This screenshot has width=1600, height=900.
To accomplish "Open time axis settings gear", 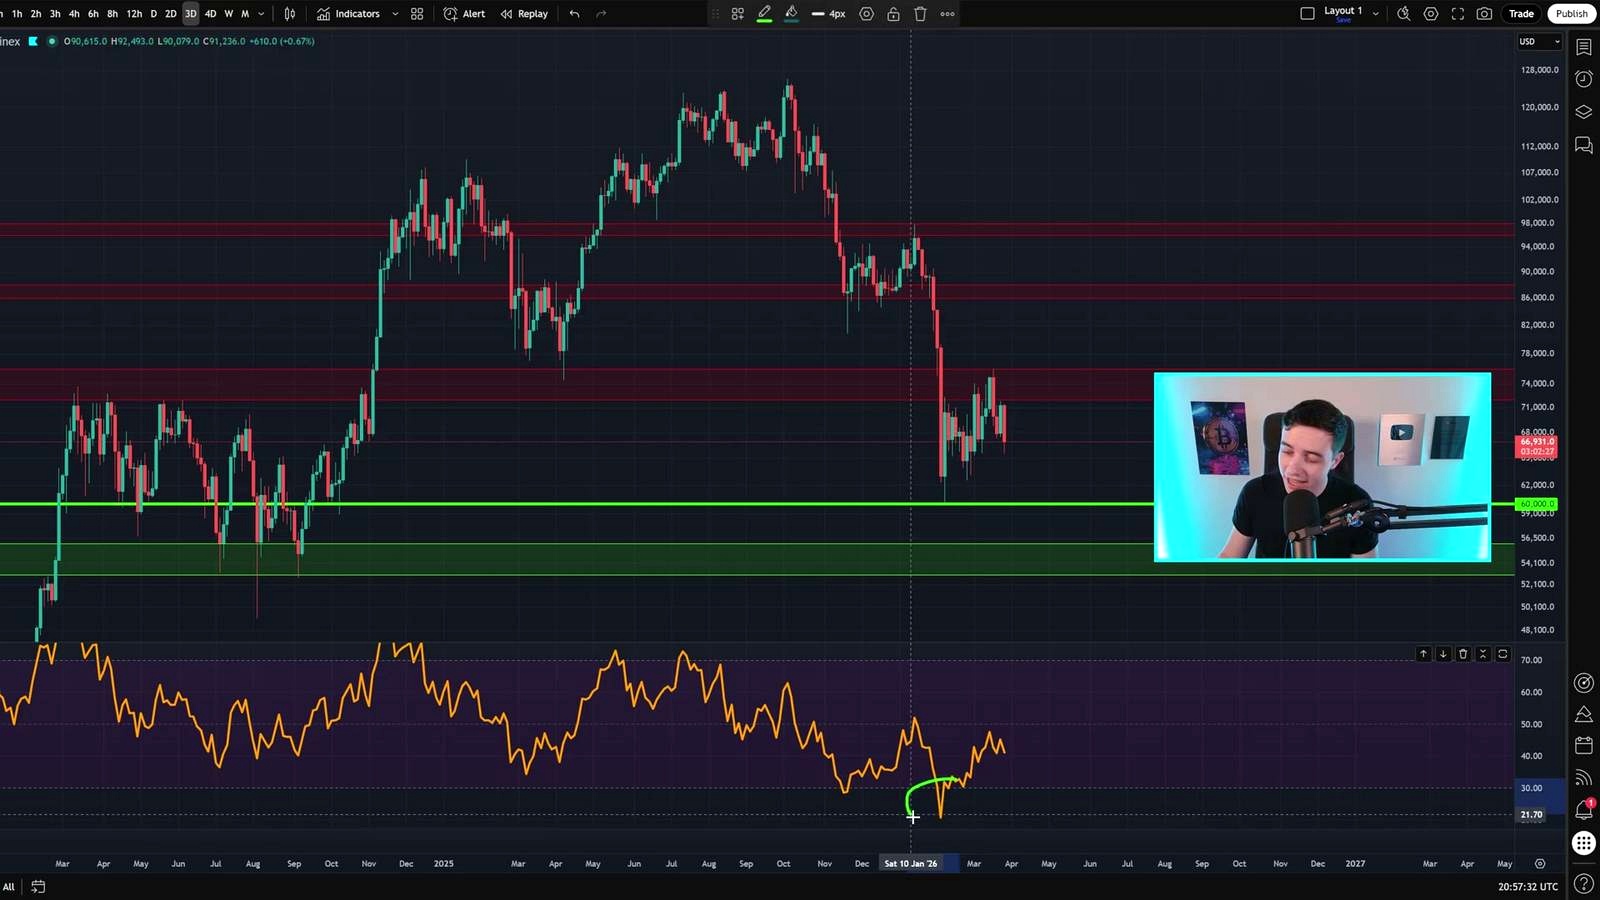I will [x=1540, y=864].
